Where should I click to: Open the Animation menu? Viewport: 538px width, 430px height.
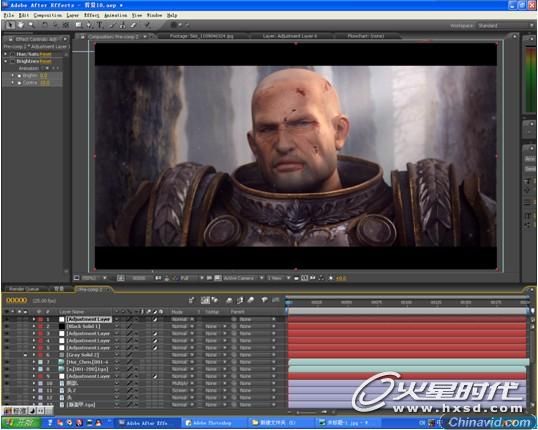pos(116,15)
